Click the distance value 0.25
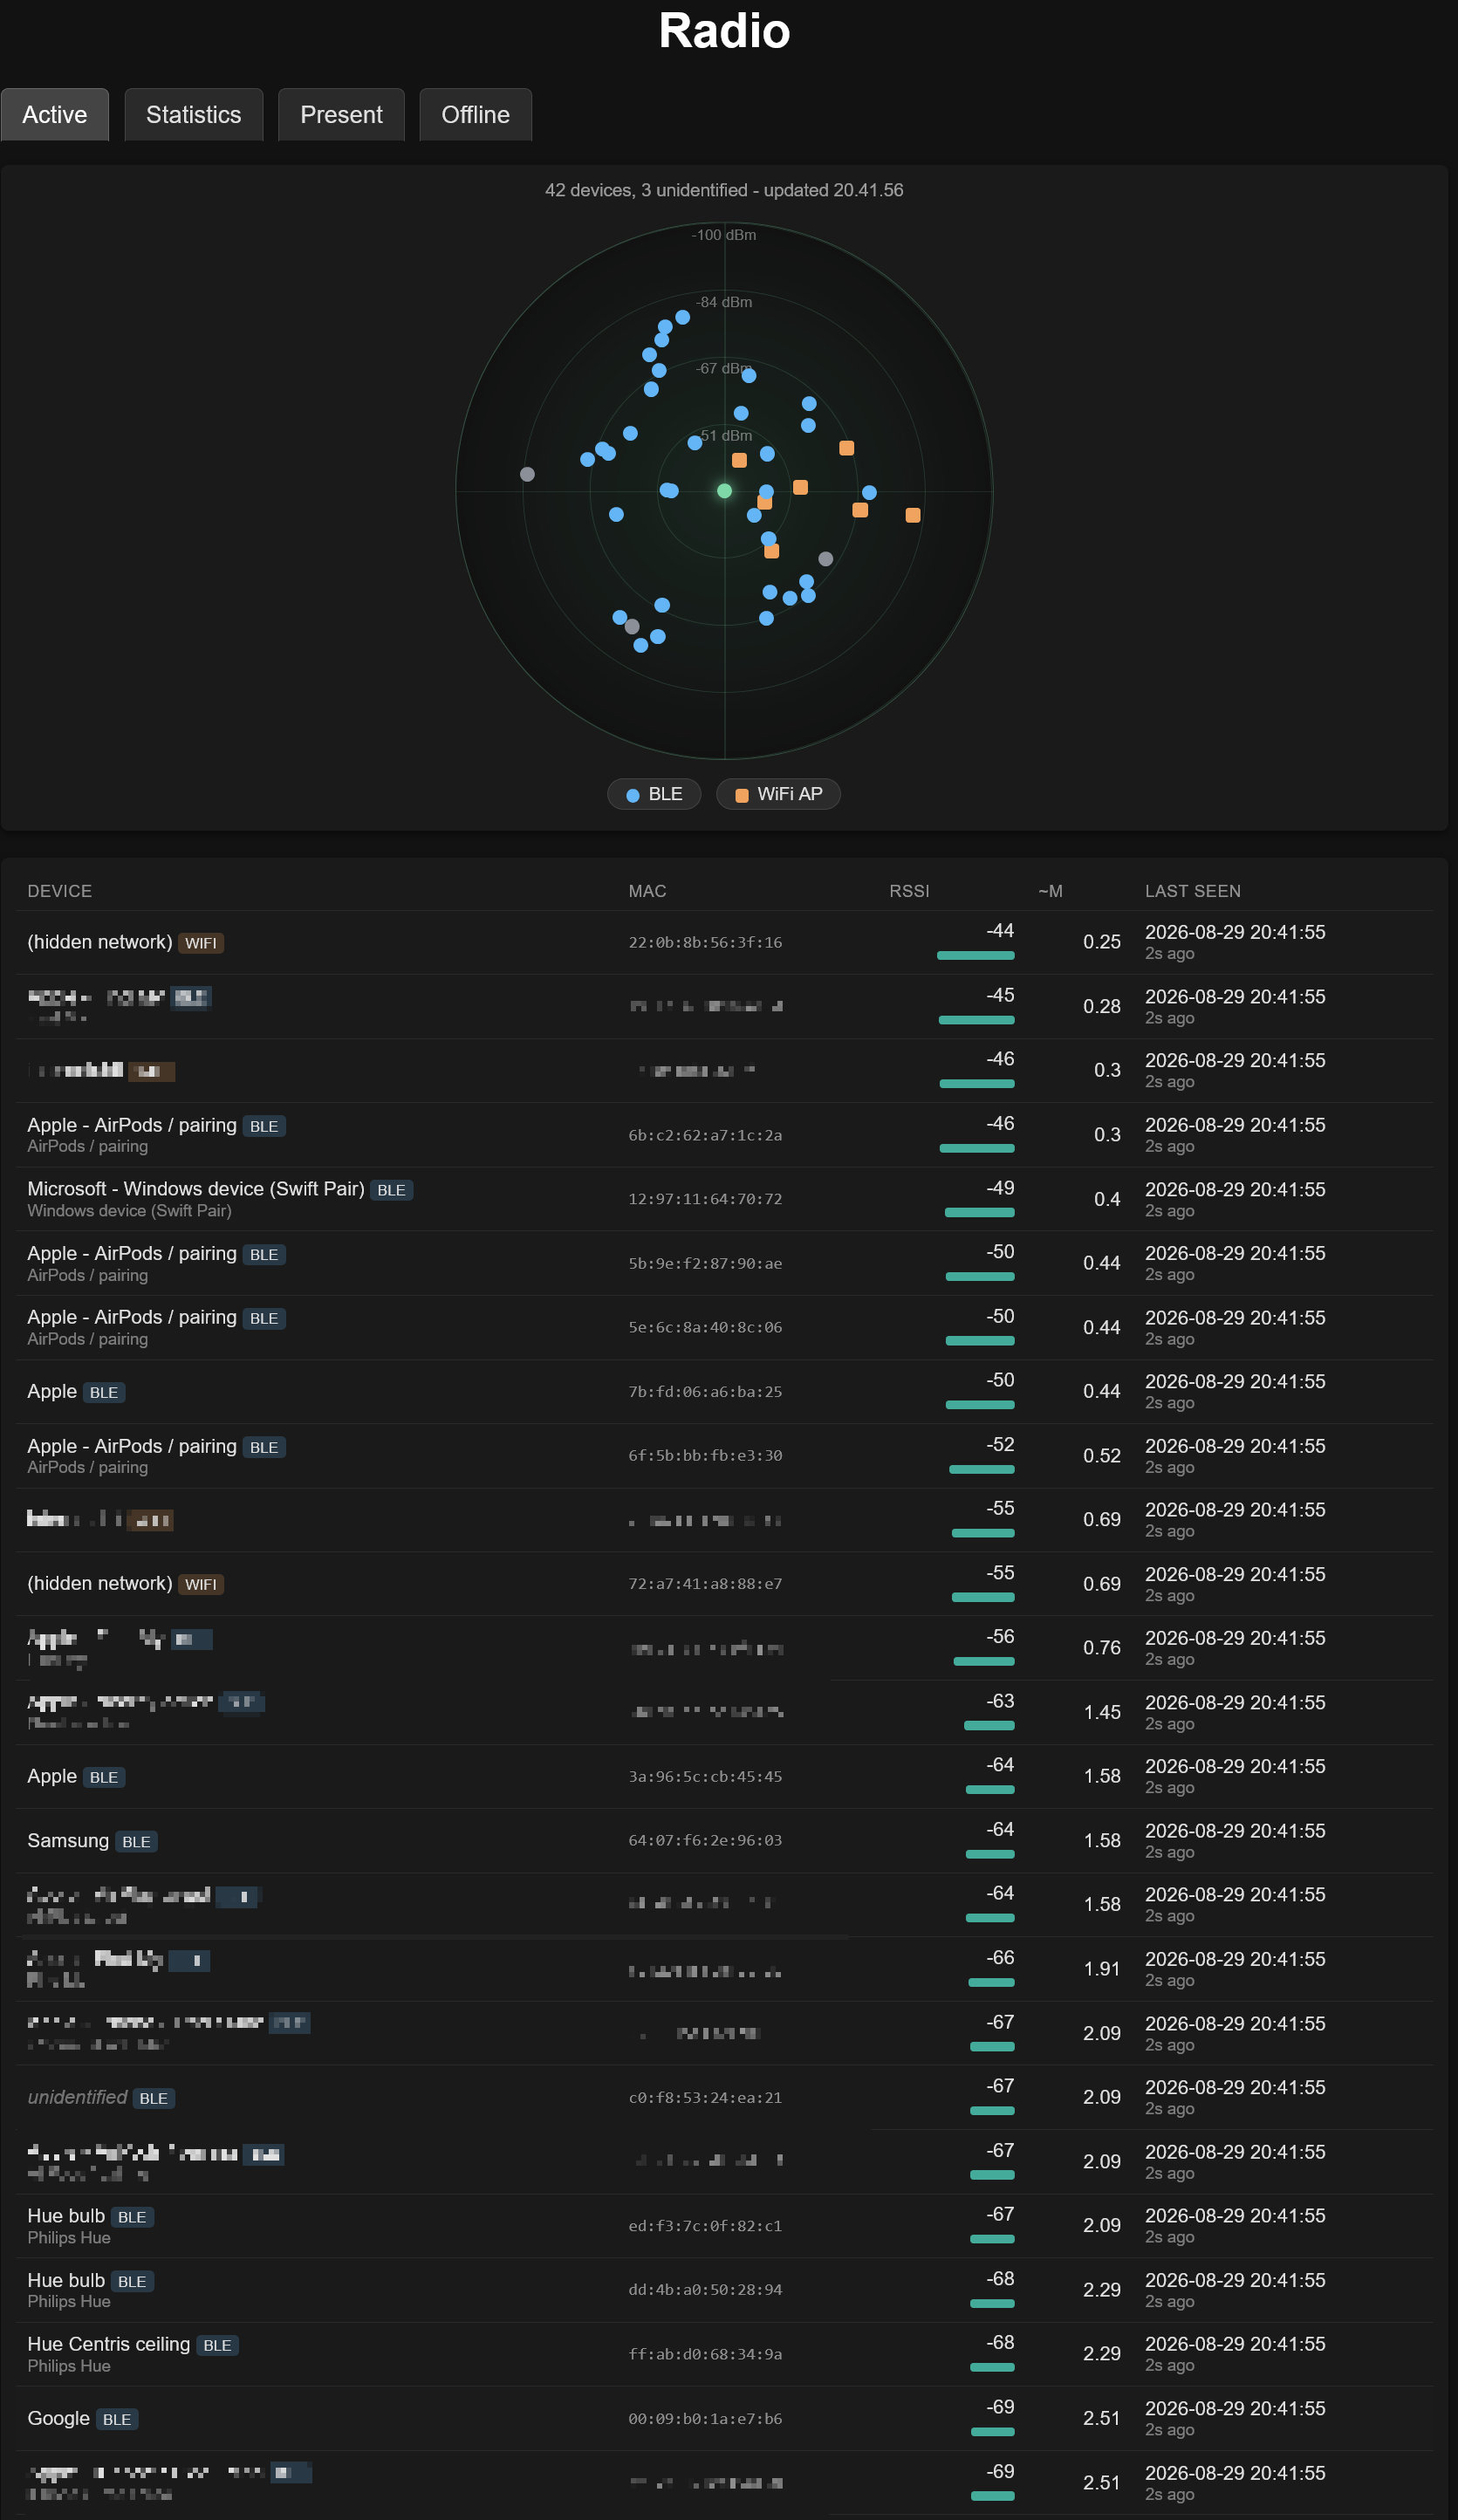This screenshot has height=2520, width=1458. coord(1102,942)
